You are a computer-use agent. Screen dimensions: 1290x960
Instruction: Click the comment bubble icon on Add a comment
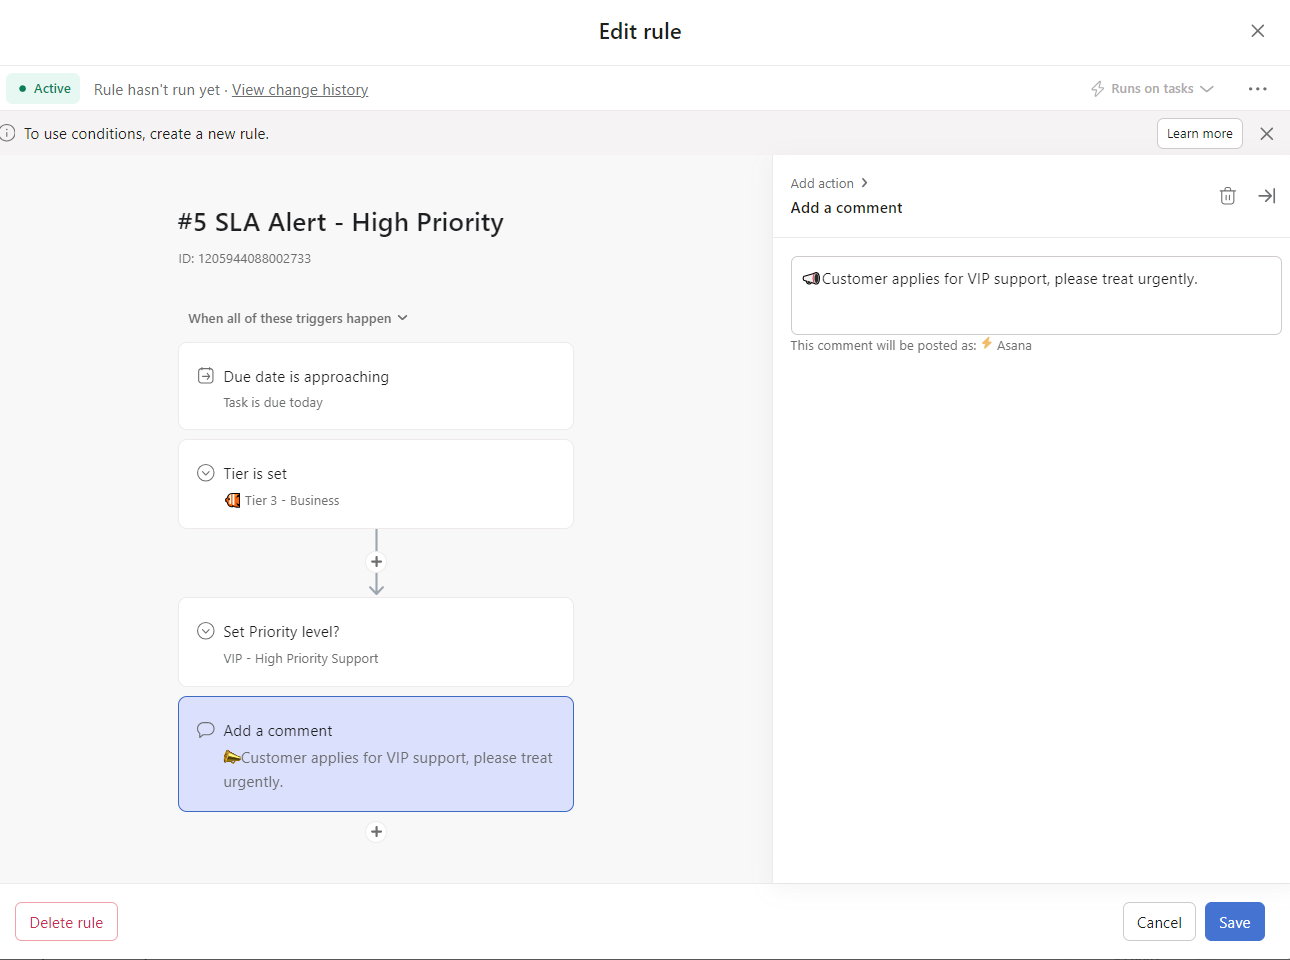tap(205, 729)
